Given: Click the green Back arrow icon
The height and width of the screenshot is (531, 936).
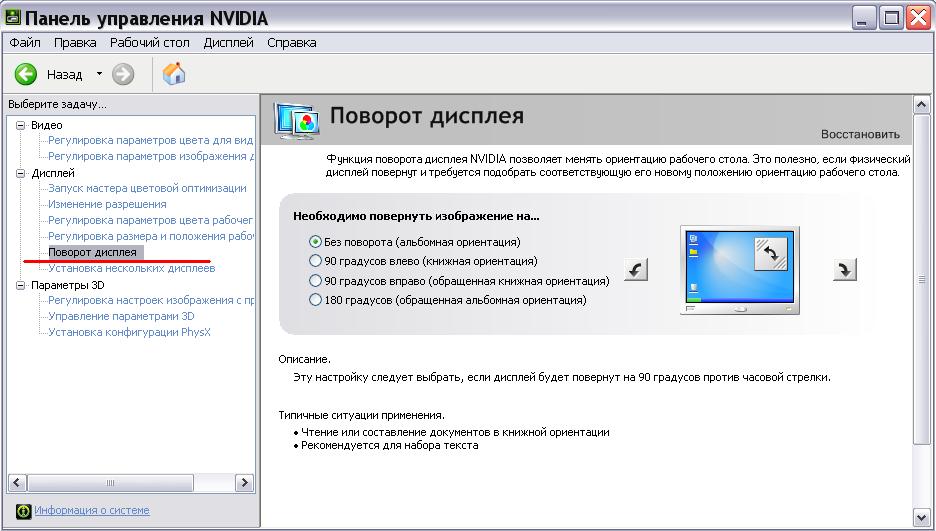Looking at the screenshot, I should (x=26, y=75).
